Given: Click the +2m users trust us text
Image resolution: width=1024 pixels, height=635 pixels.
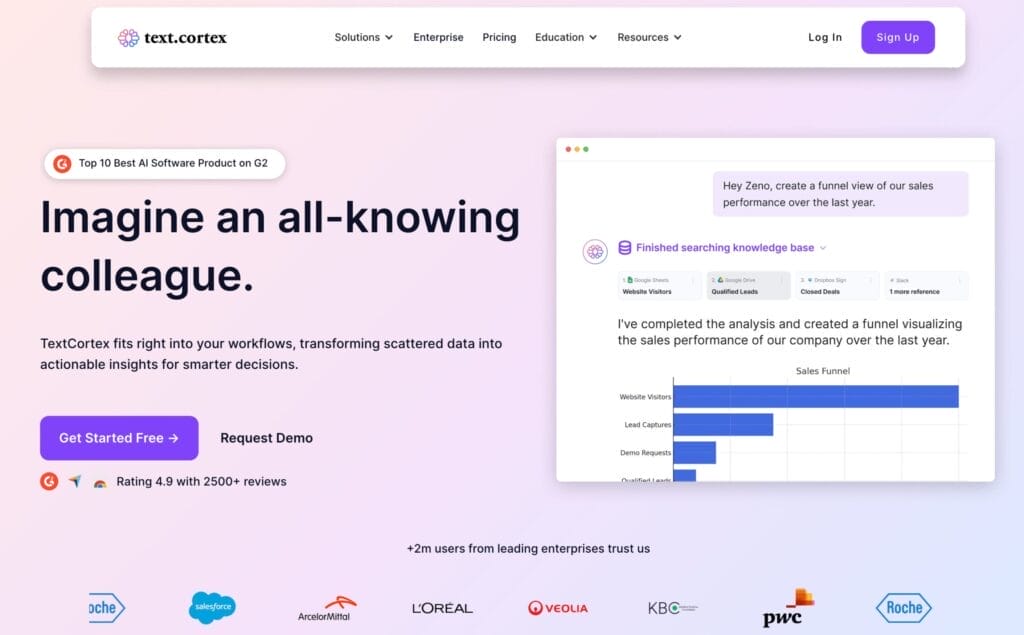Looking at the screenshot, I should (528, 549).
